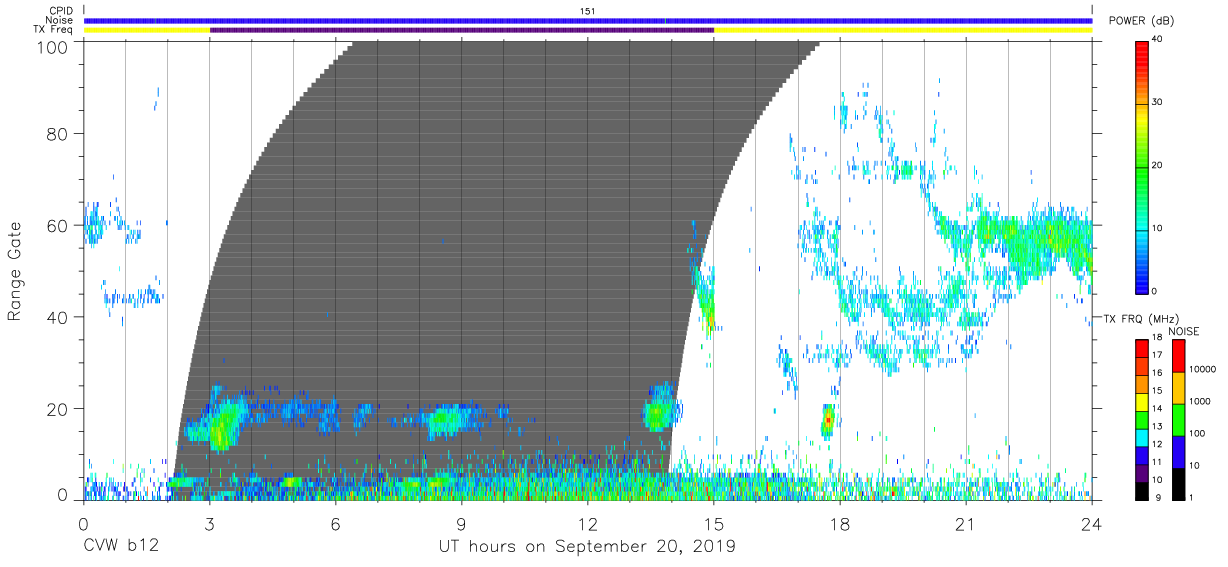The width and height of the screenshot is (1228, 567).
Task: Click the 24 UT hour tick label
Action: click(x=1092, y=523)
